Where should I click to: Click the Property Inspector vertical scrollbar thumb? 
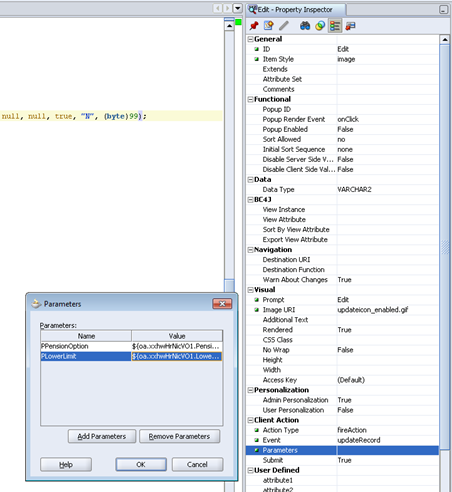(x=445, y=247)
